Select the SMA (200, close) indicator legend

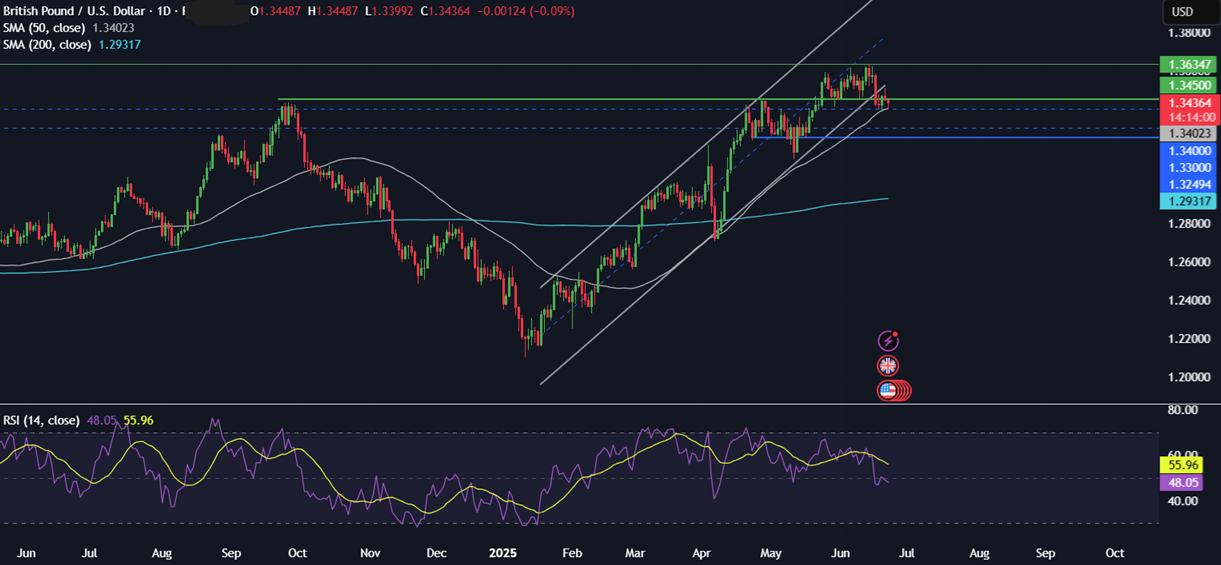(x=47, y=45)
